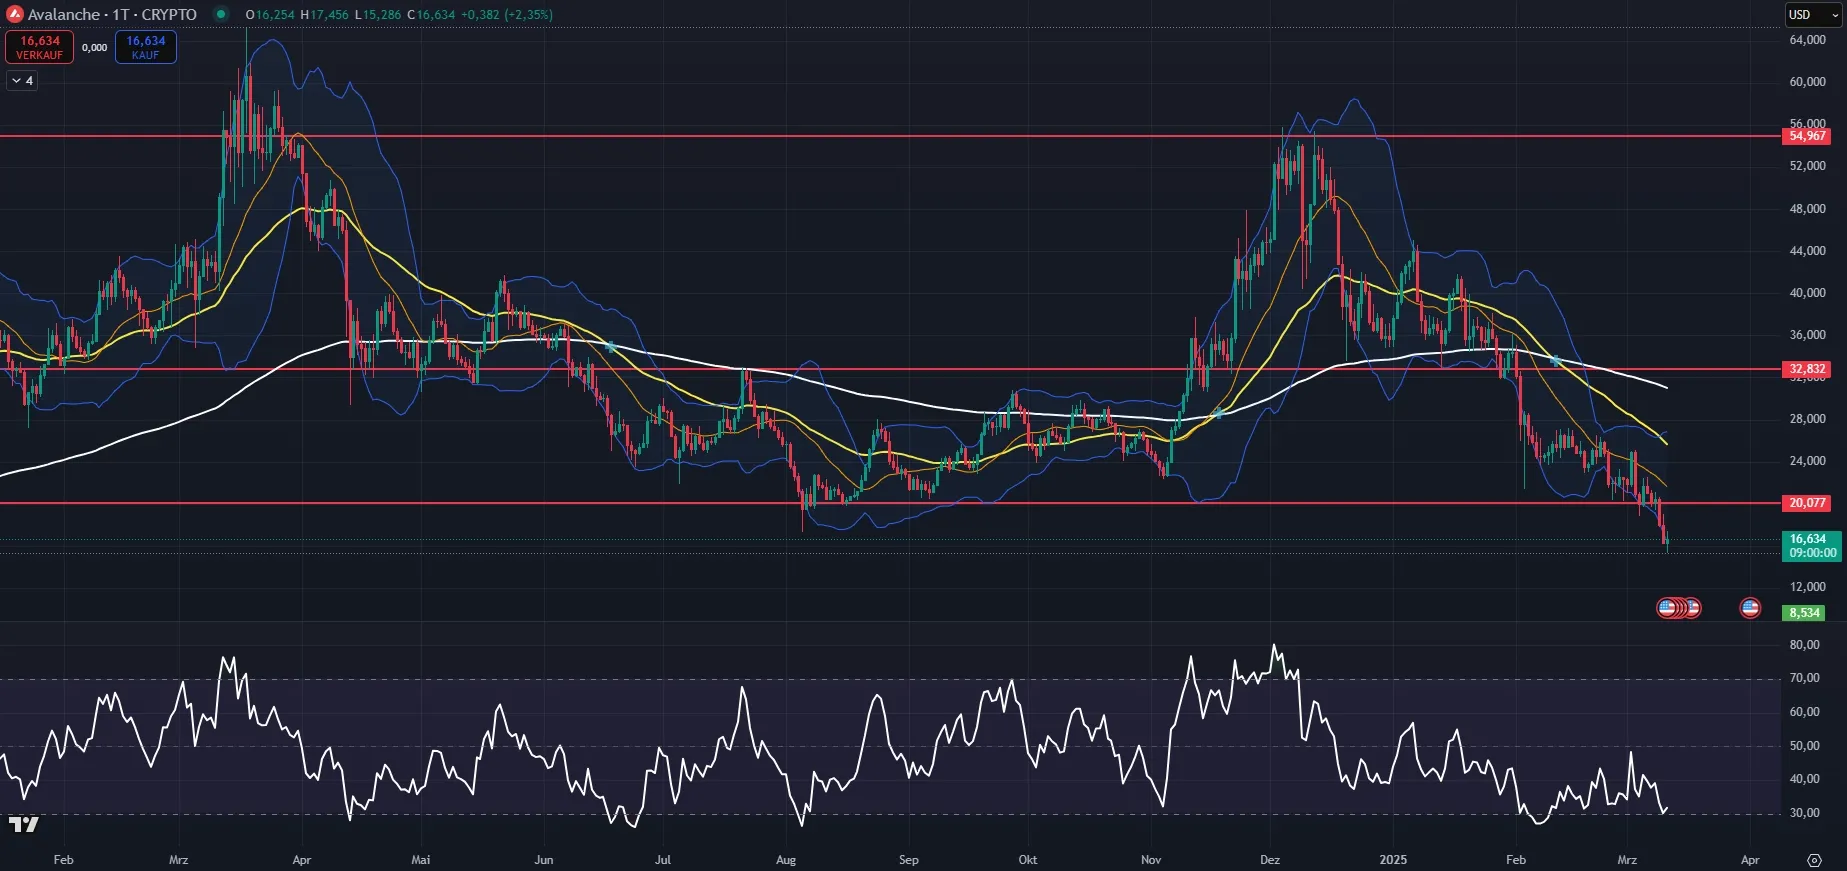The height and width of the screenshot is (871, 1847).
Task: Click the Jun date label
Action: click(x=544, y=860)
